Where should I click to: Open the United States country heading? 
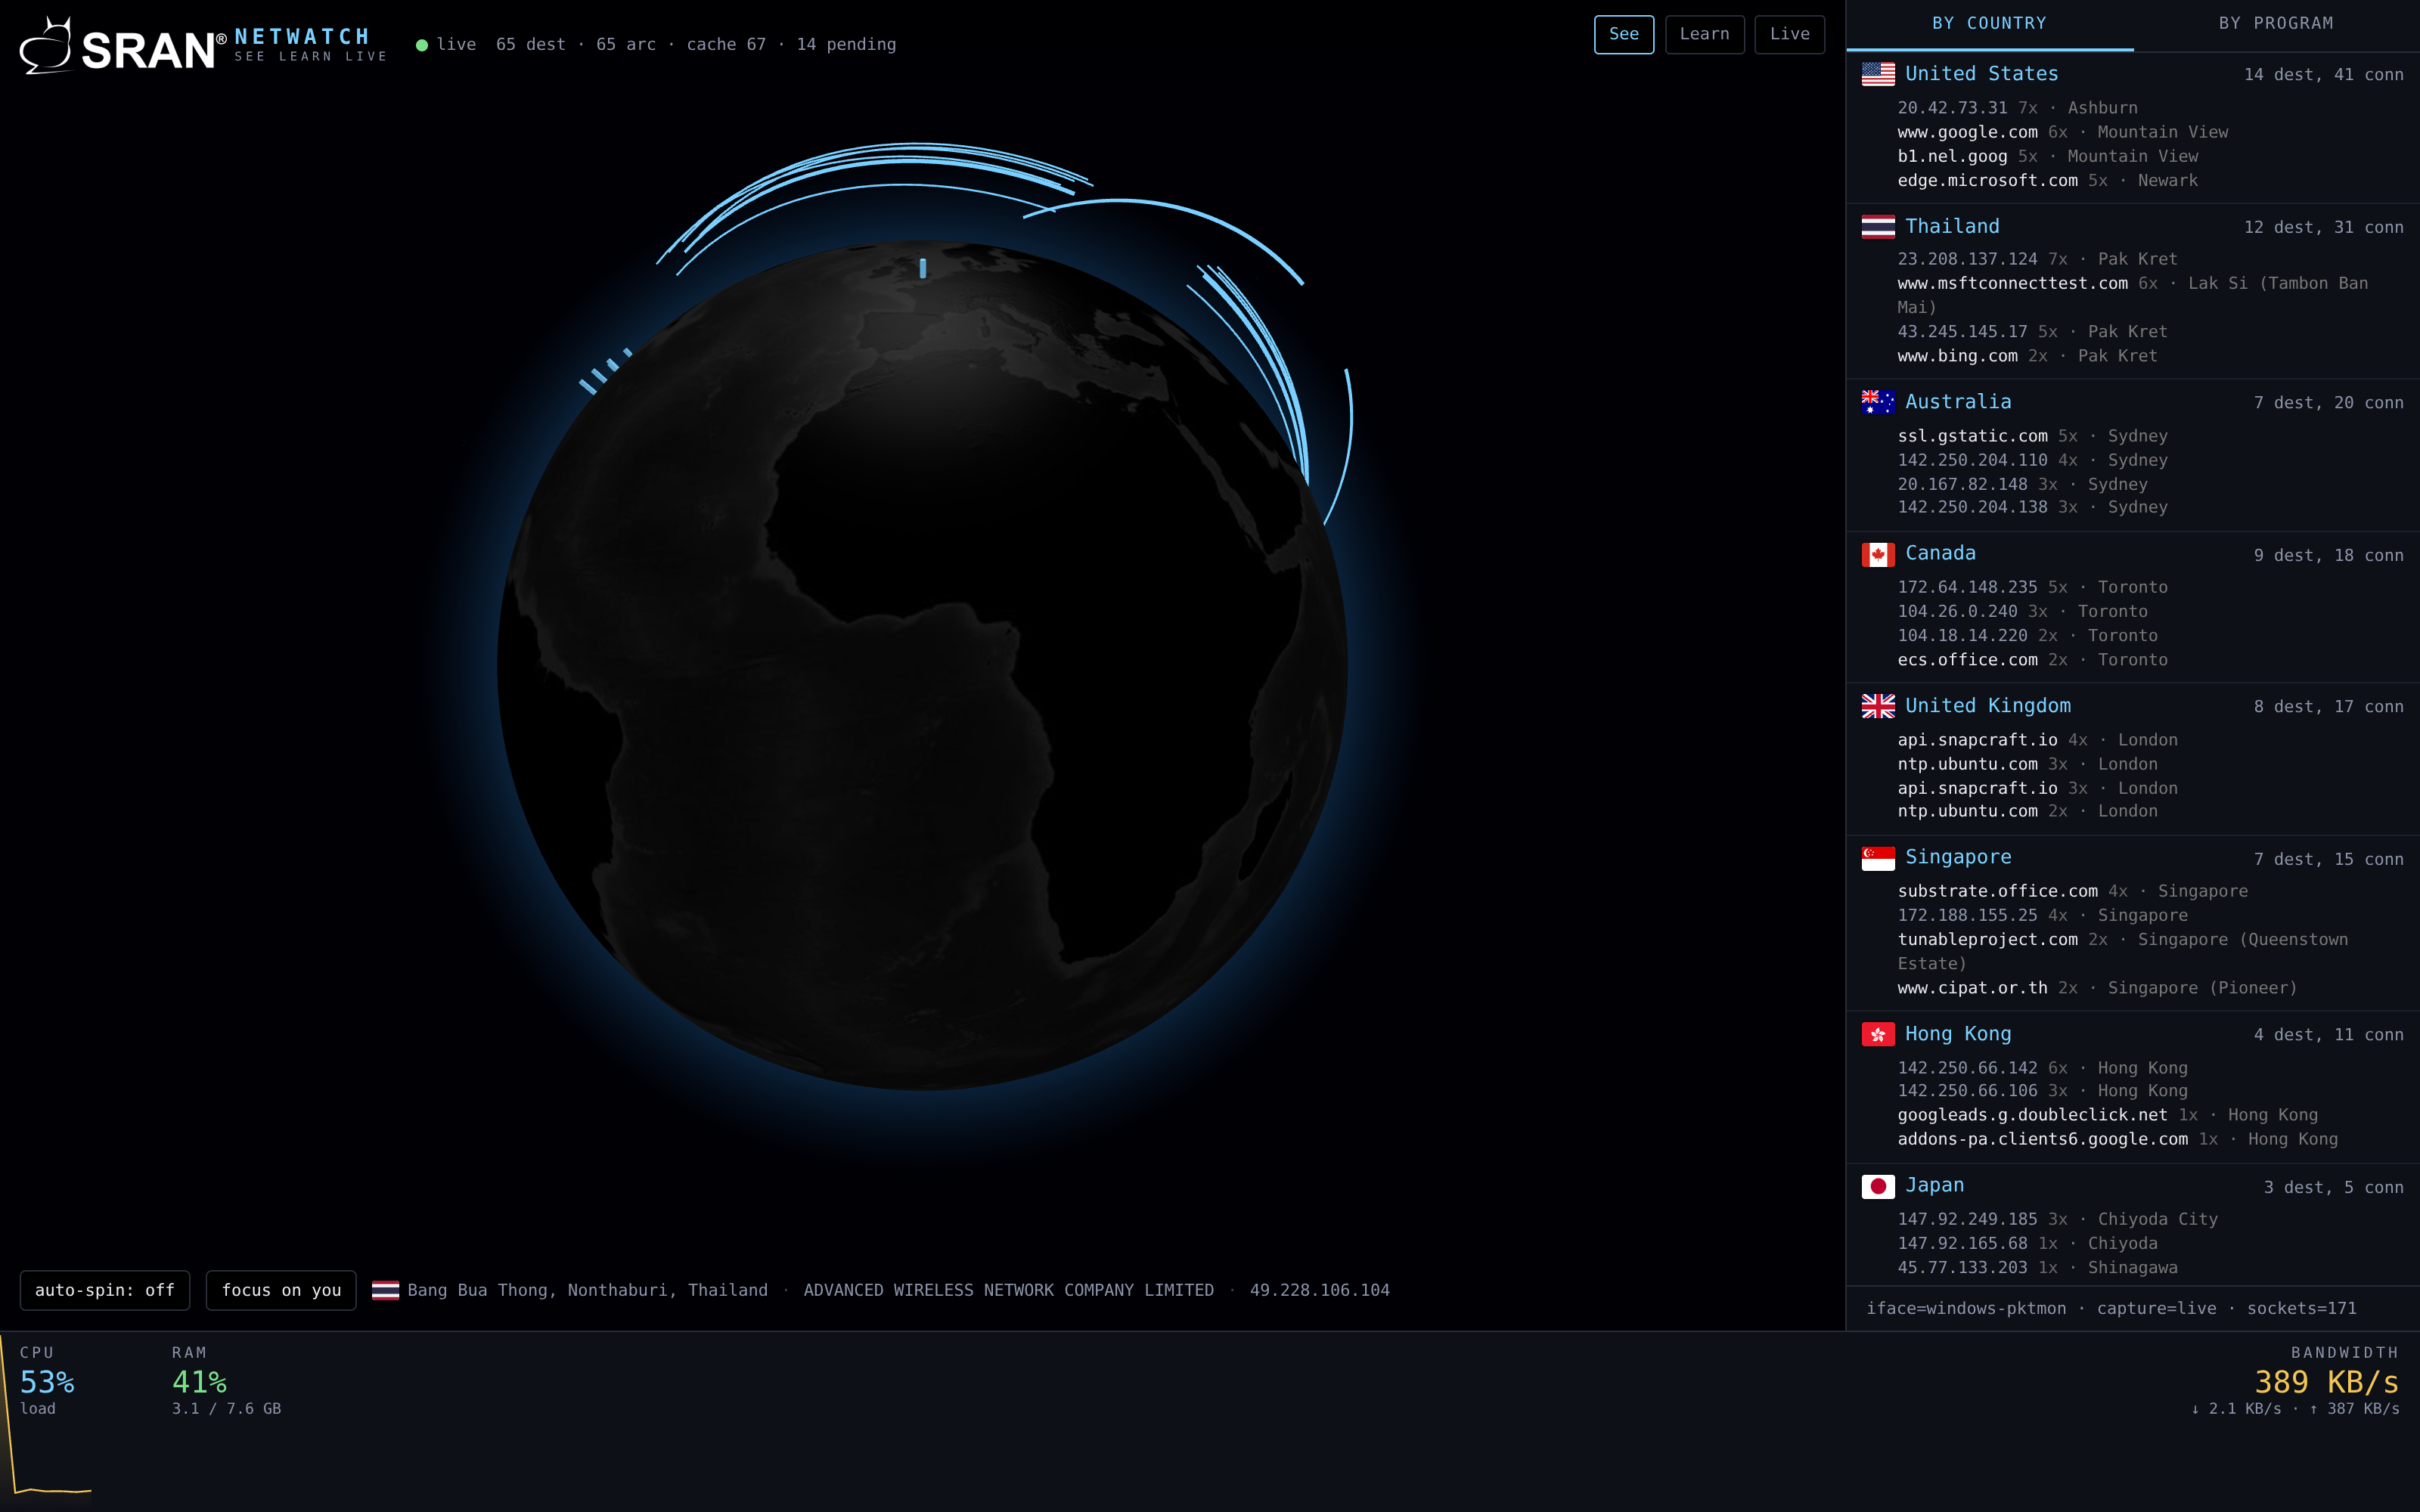pyautogui.click(x=1981, y=74)
